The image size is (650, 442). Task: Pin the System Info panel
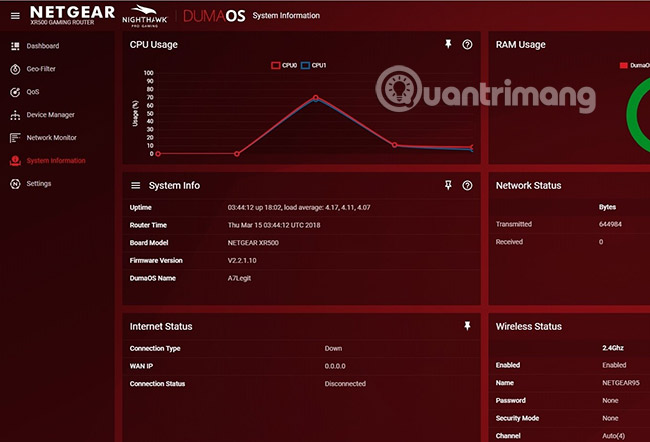[448, 185]
